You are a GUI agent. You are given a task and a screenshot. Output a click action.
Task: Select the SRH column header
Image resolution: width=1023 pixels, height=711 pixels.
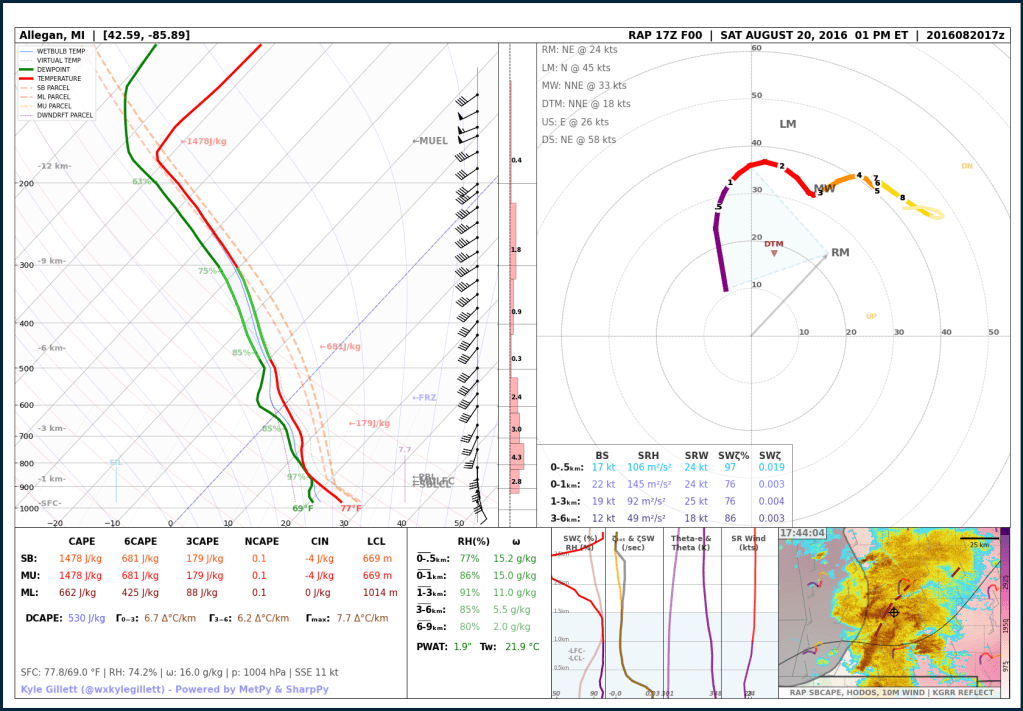[648, 455]
